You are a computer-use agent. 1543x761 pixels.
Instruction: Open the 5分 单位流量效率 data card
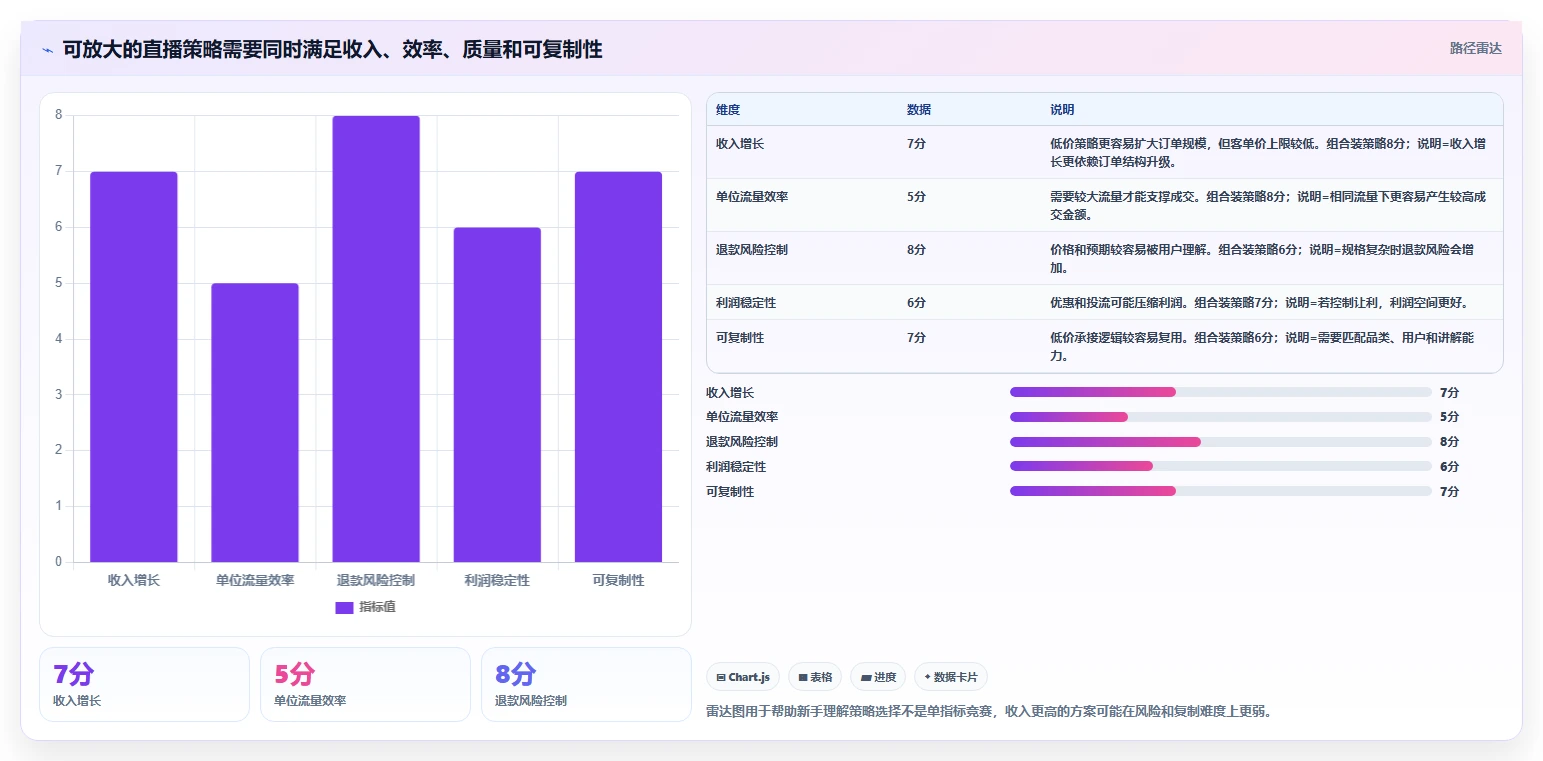coord(365,684)
